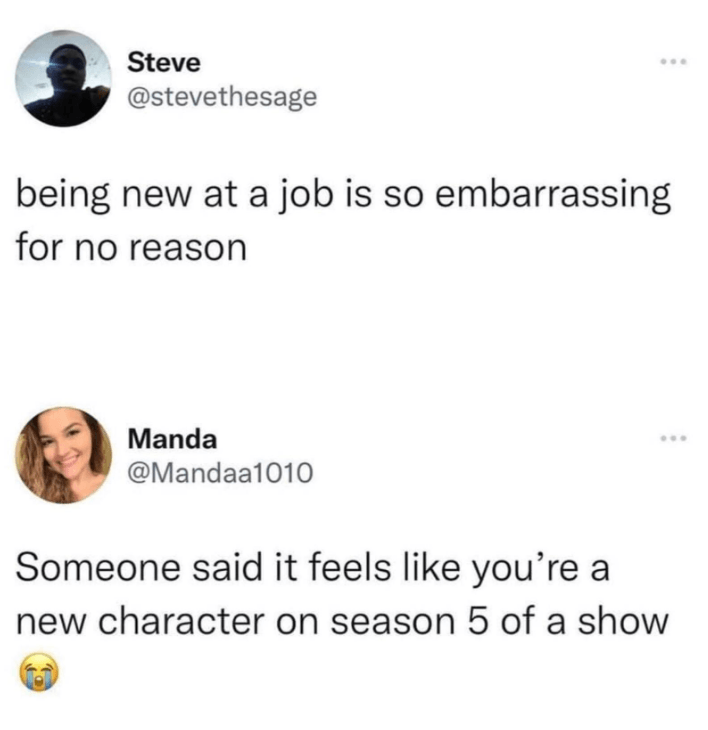708x730 pixels.
Task: Click the text 'for no reason'
Action: (131, 248)
